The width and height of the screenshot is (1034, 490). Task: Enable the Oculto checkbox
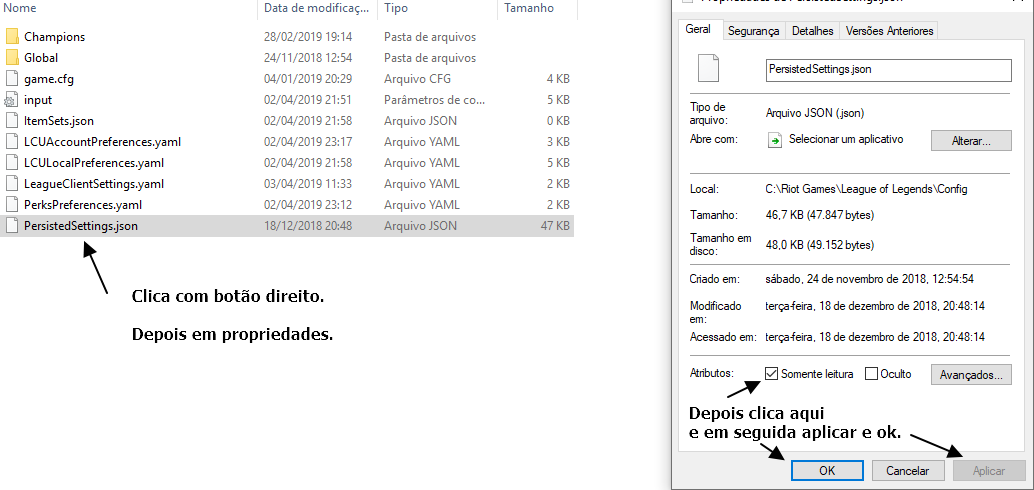coord(871,374)
